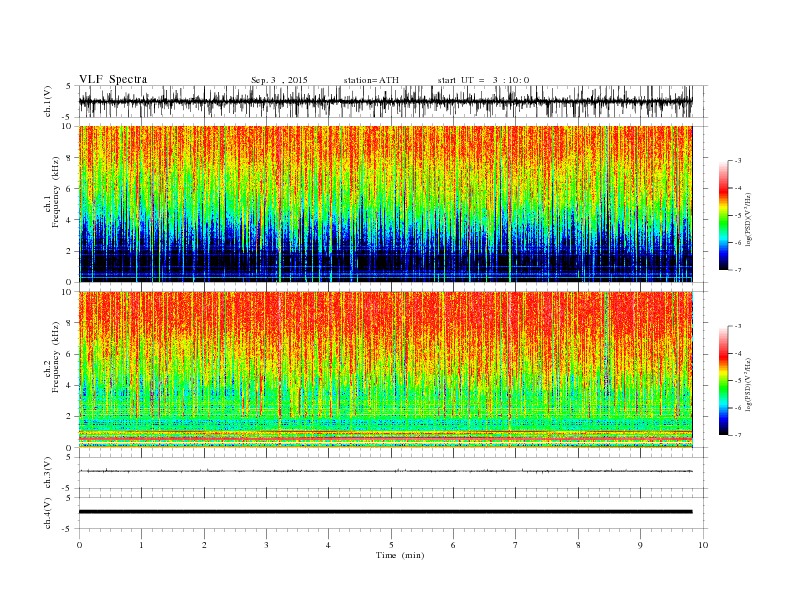Click the "-7" tick on ch.1 colorbar
Viewport: 792px width, 612px height.
click(738, 270)
